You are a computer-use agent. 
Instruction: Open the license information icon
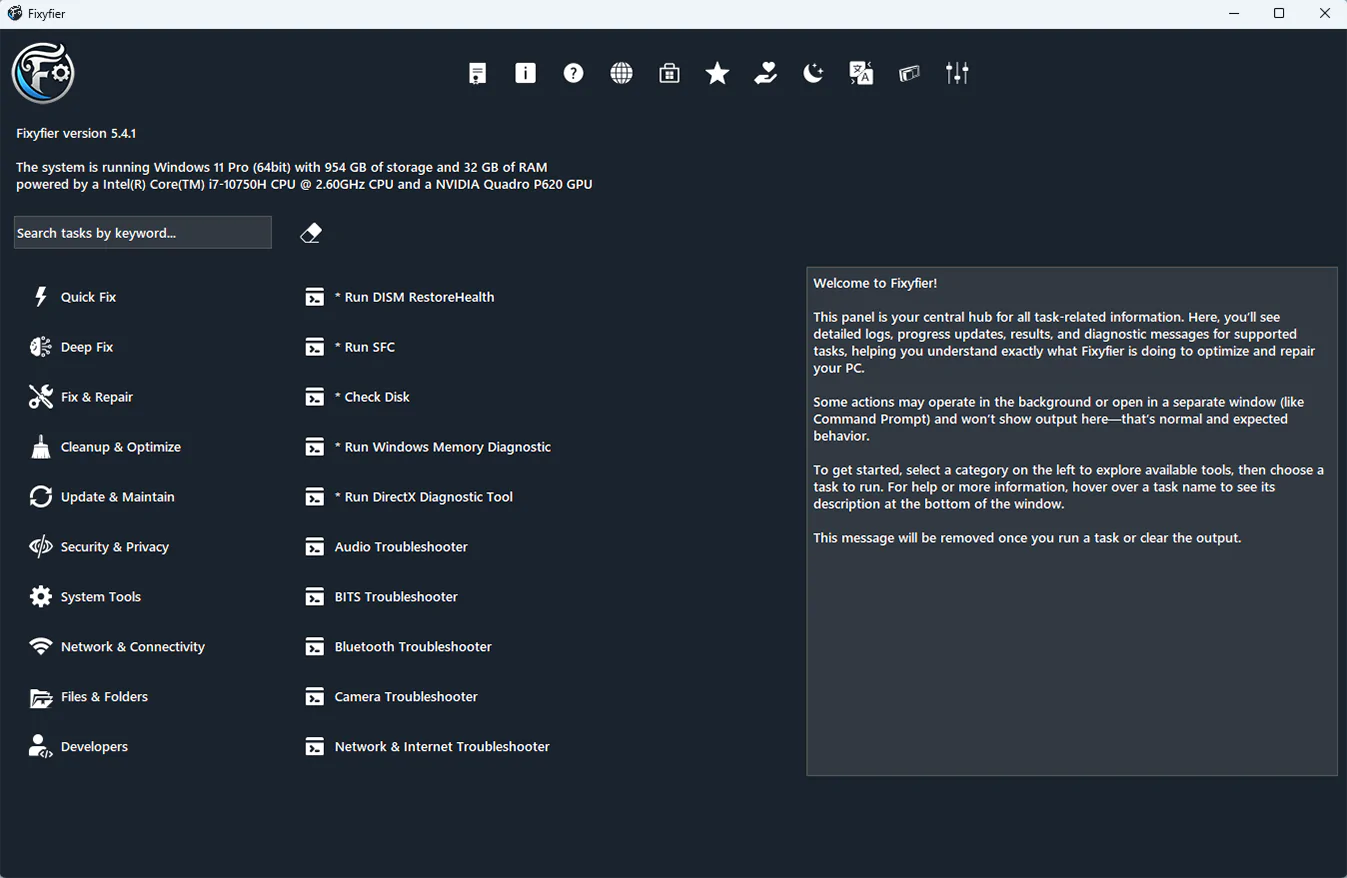click(x=477, y=72)
